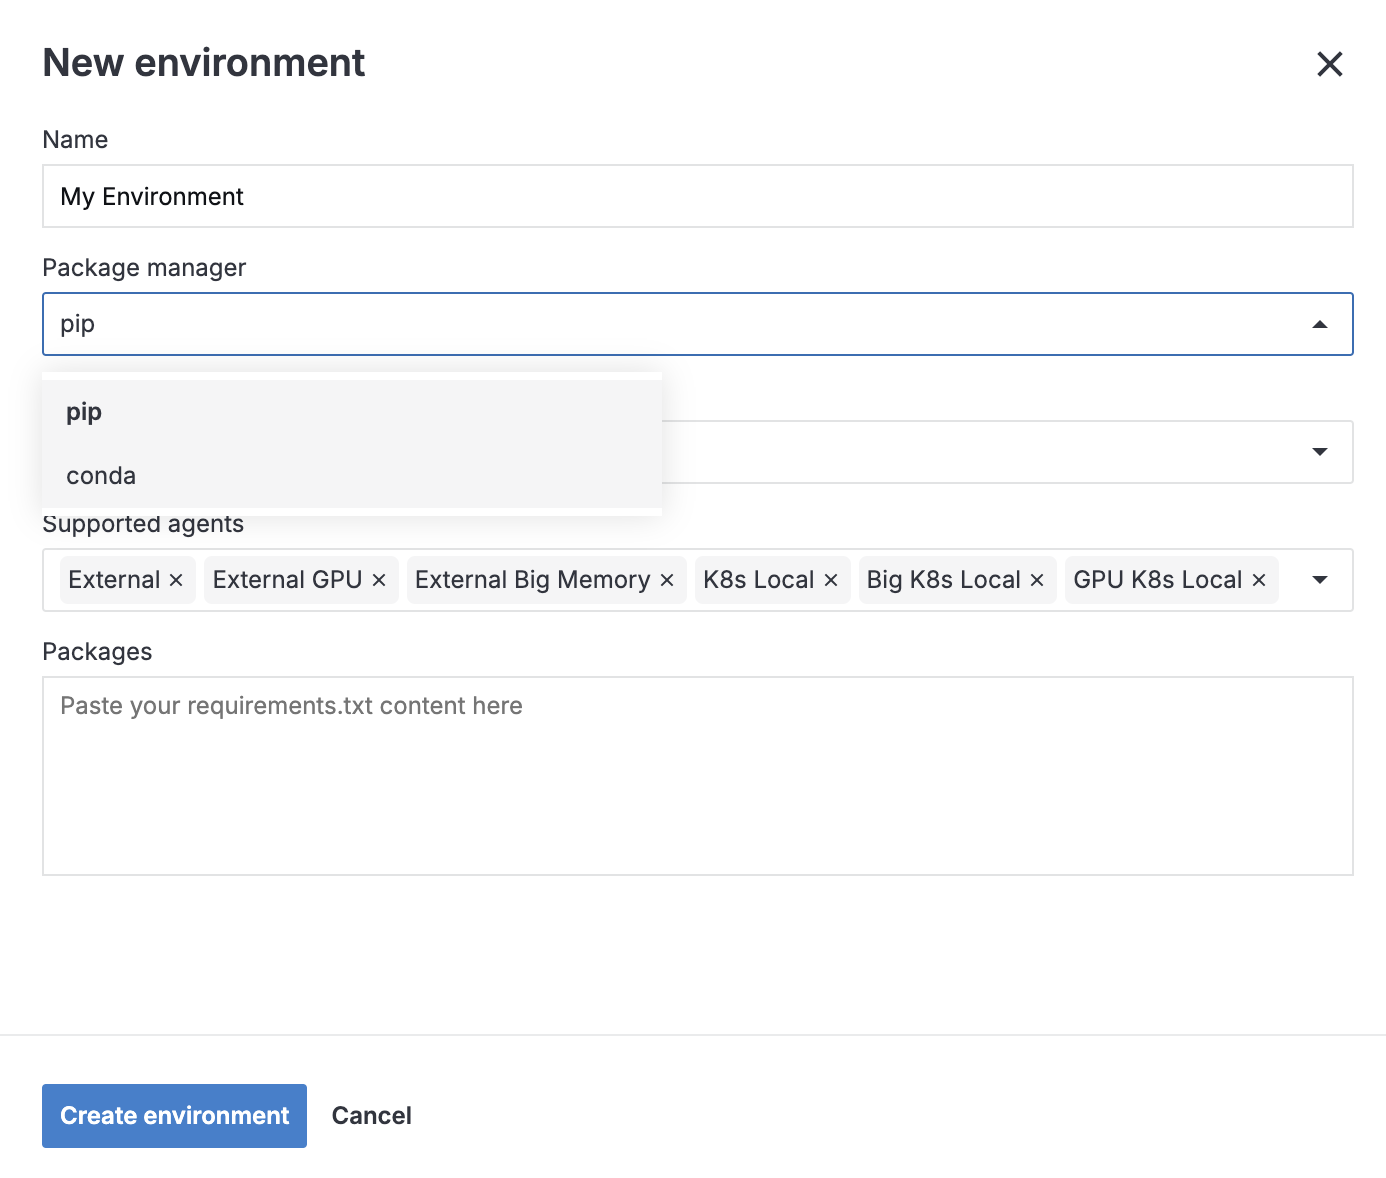This screenshot has height=1178, width=1386.
Task: Click the Supported agents label
Action: click(143, 523)
